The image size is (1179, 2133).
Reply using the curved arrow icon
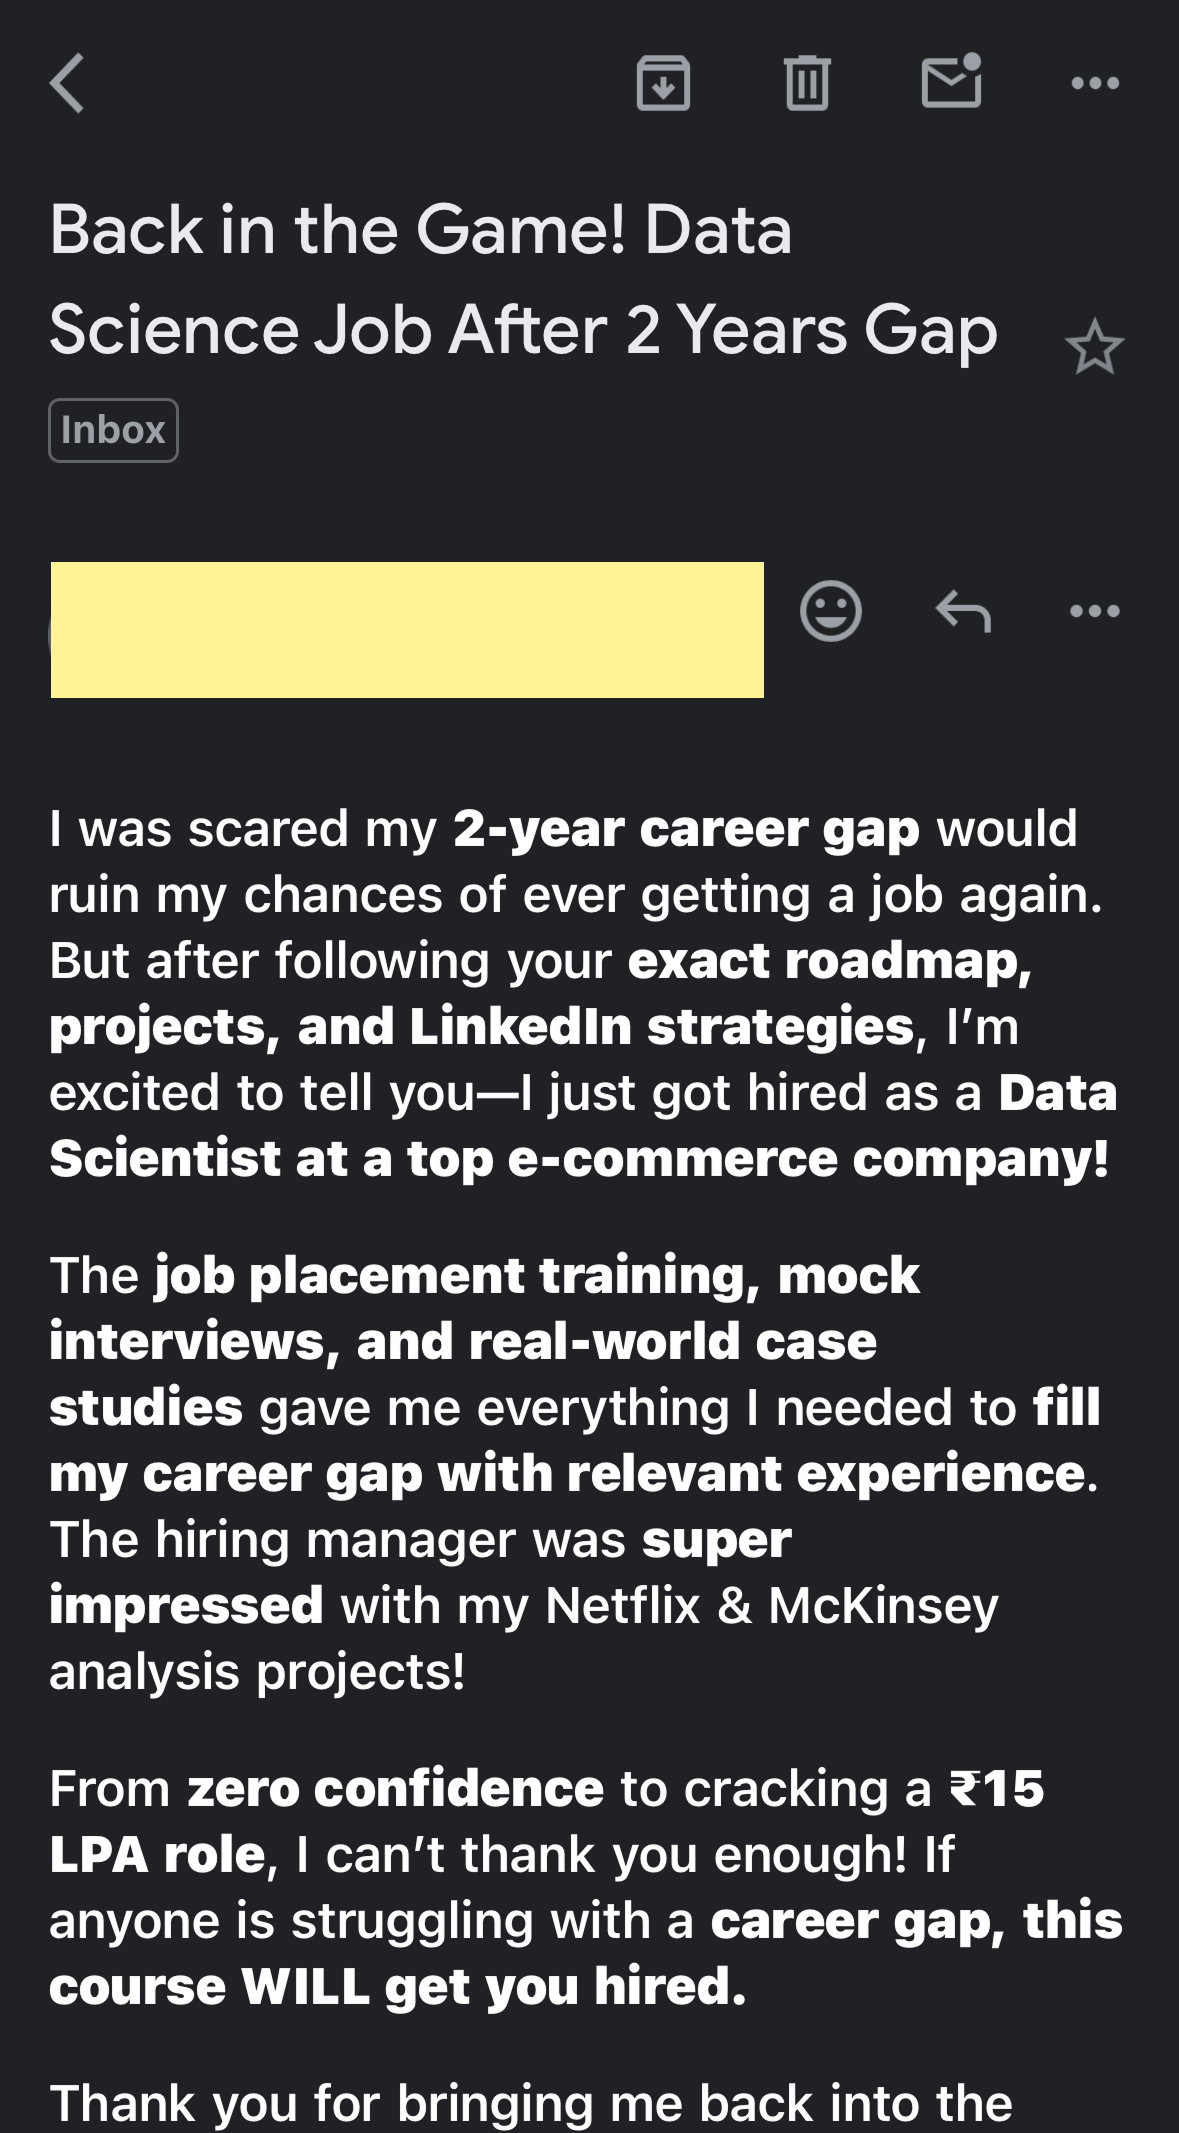point(963,610)
